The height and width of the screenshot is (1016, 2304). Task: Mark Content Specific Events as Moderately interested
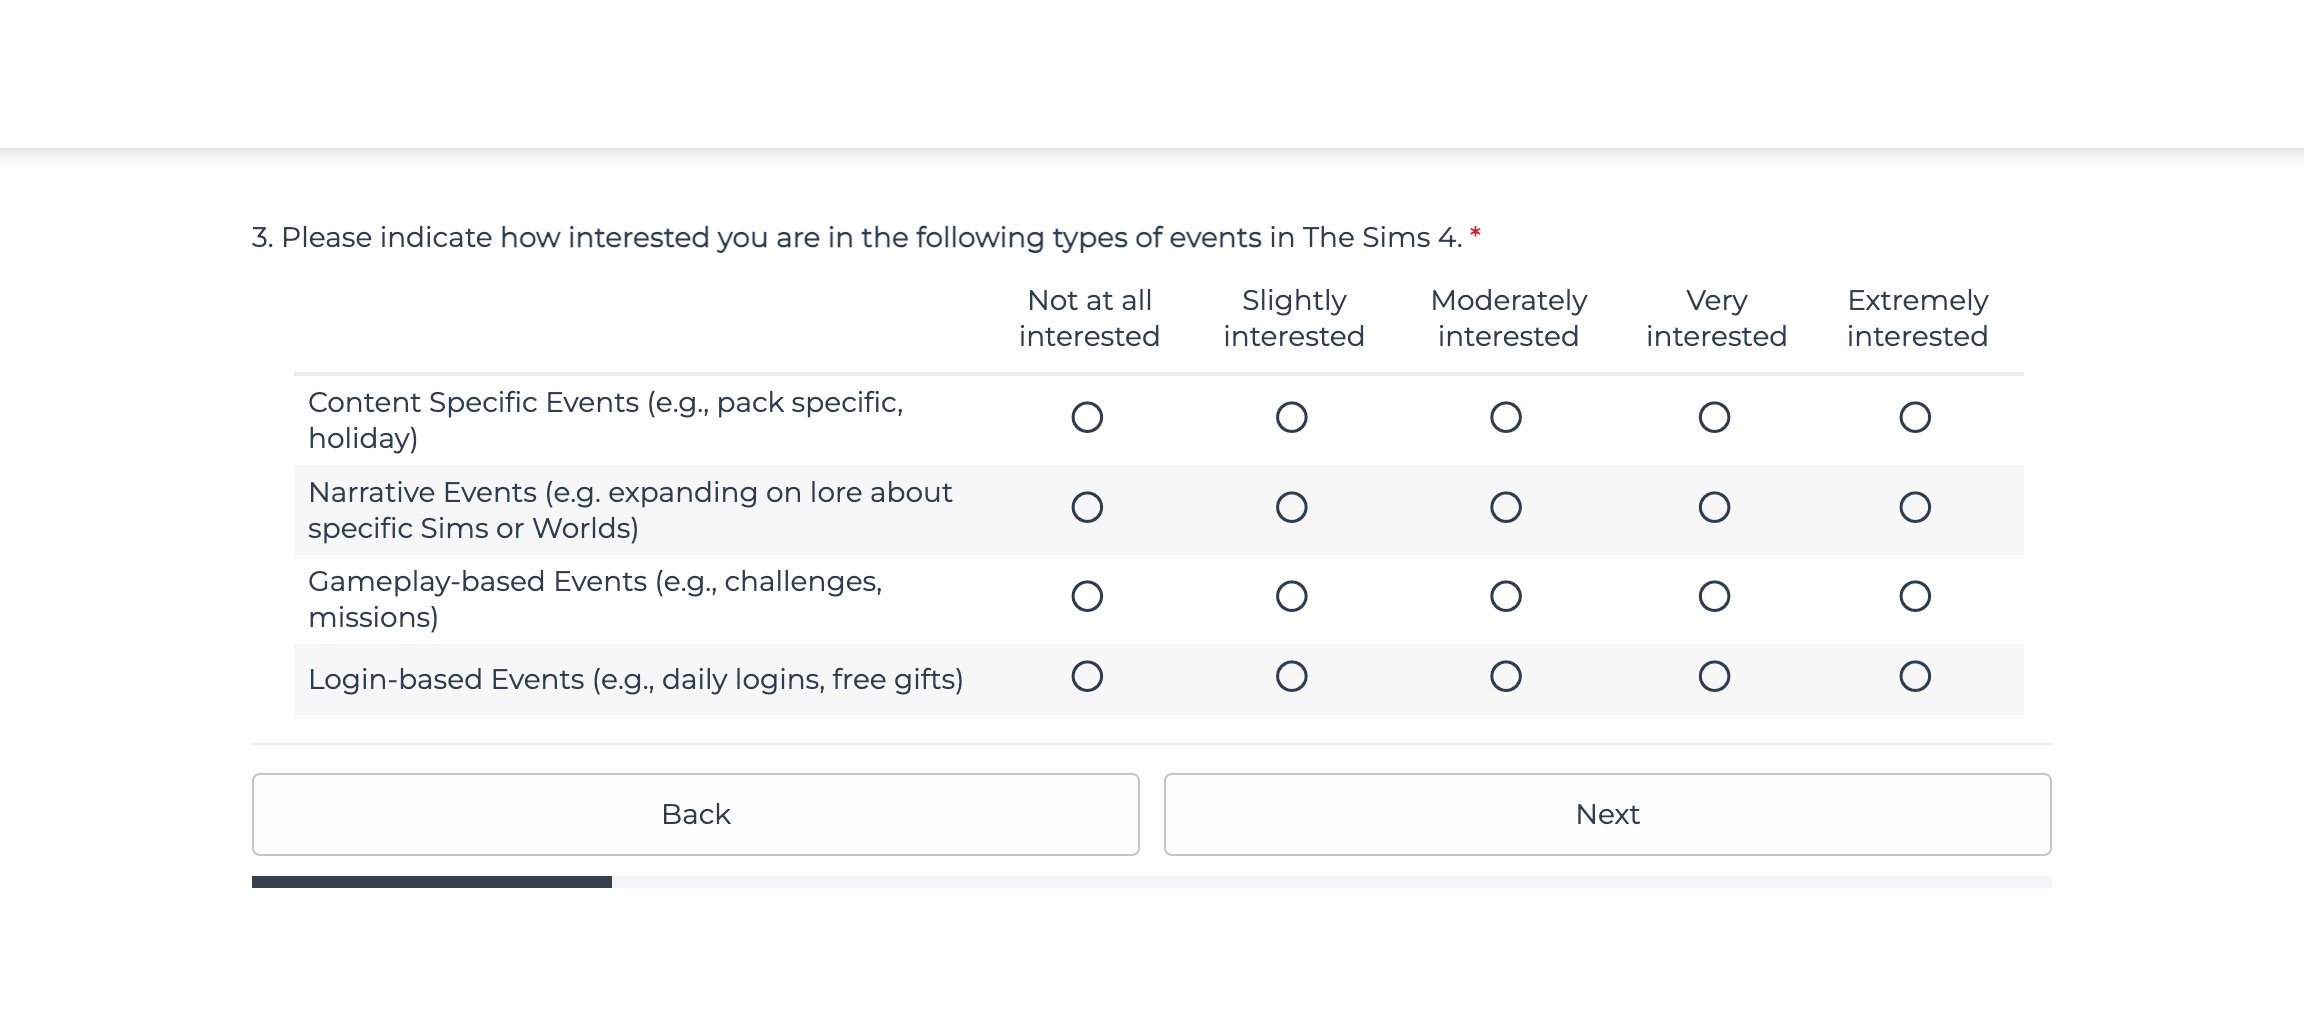pos(1506,417)
